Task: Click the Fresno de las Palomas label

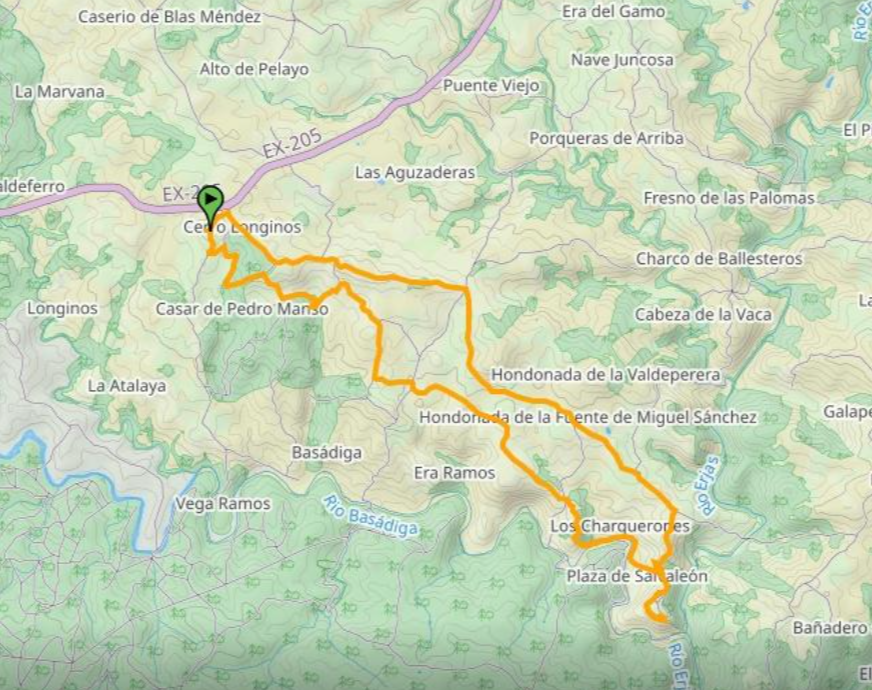Action: pyautogui.click(x=729, y=198)
